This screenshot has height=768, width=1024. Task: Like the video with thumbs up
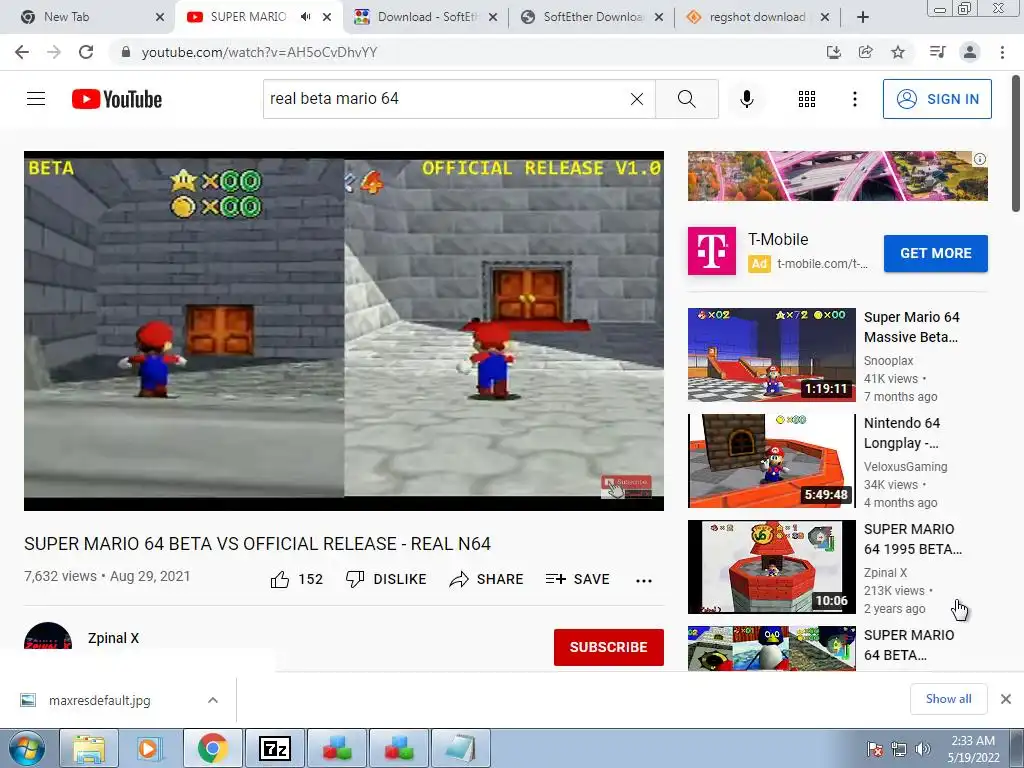point(297,579)
